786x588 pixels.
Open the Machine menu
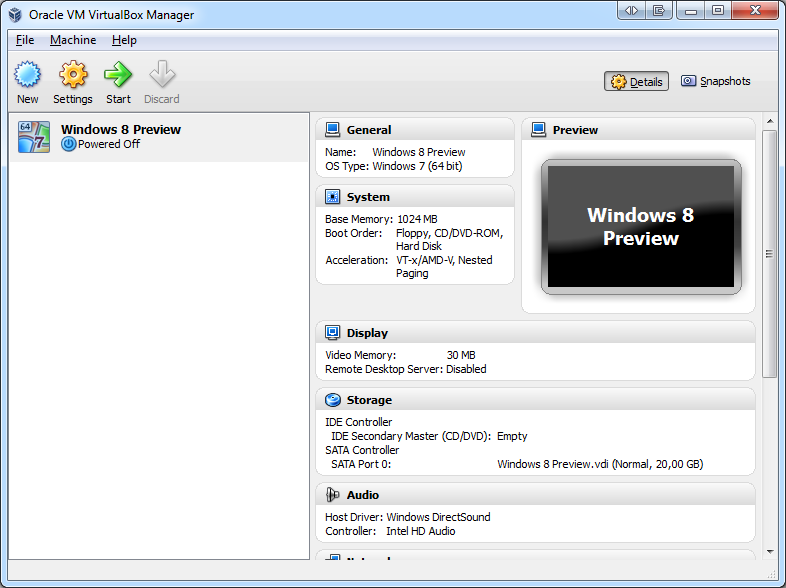pos(73,40)
